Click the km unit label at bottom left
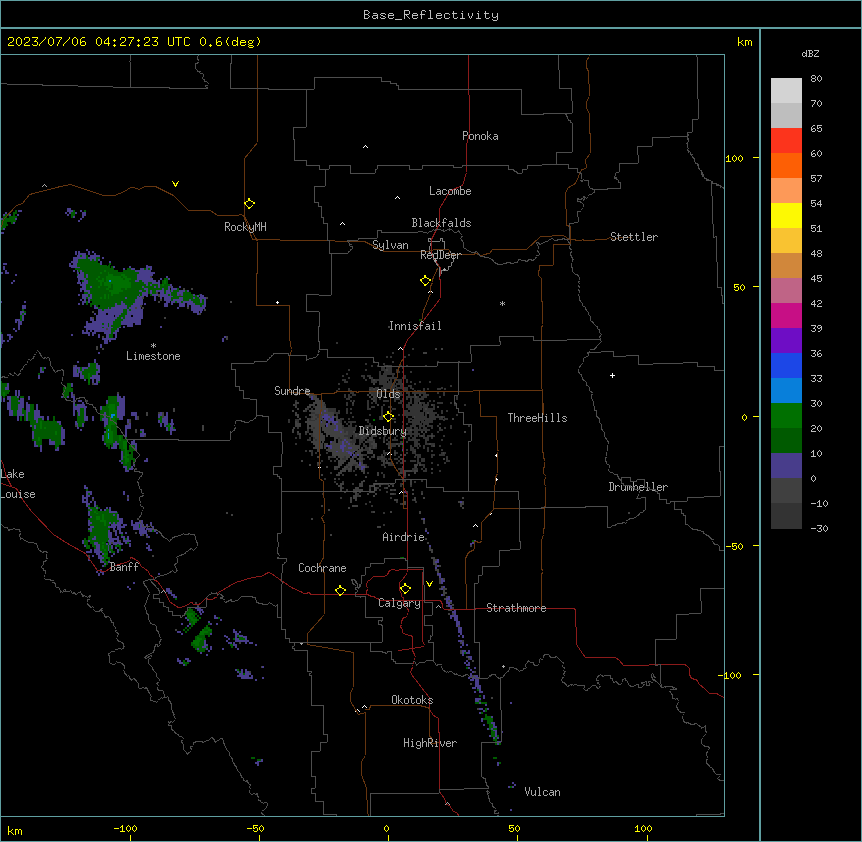 (x=14, y=830)
